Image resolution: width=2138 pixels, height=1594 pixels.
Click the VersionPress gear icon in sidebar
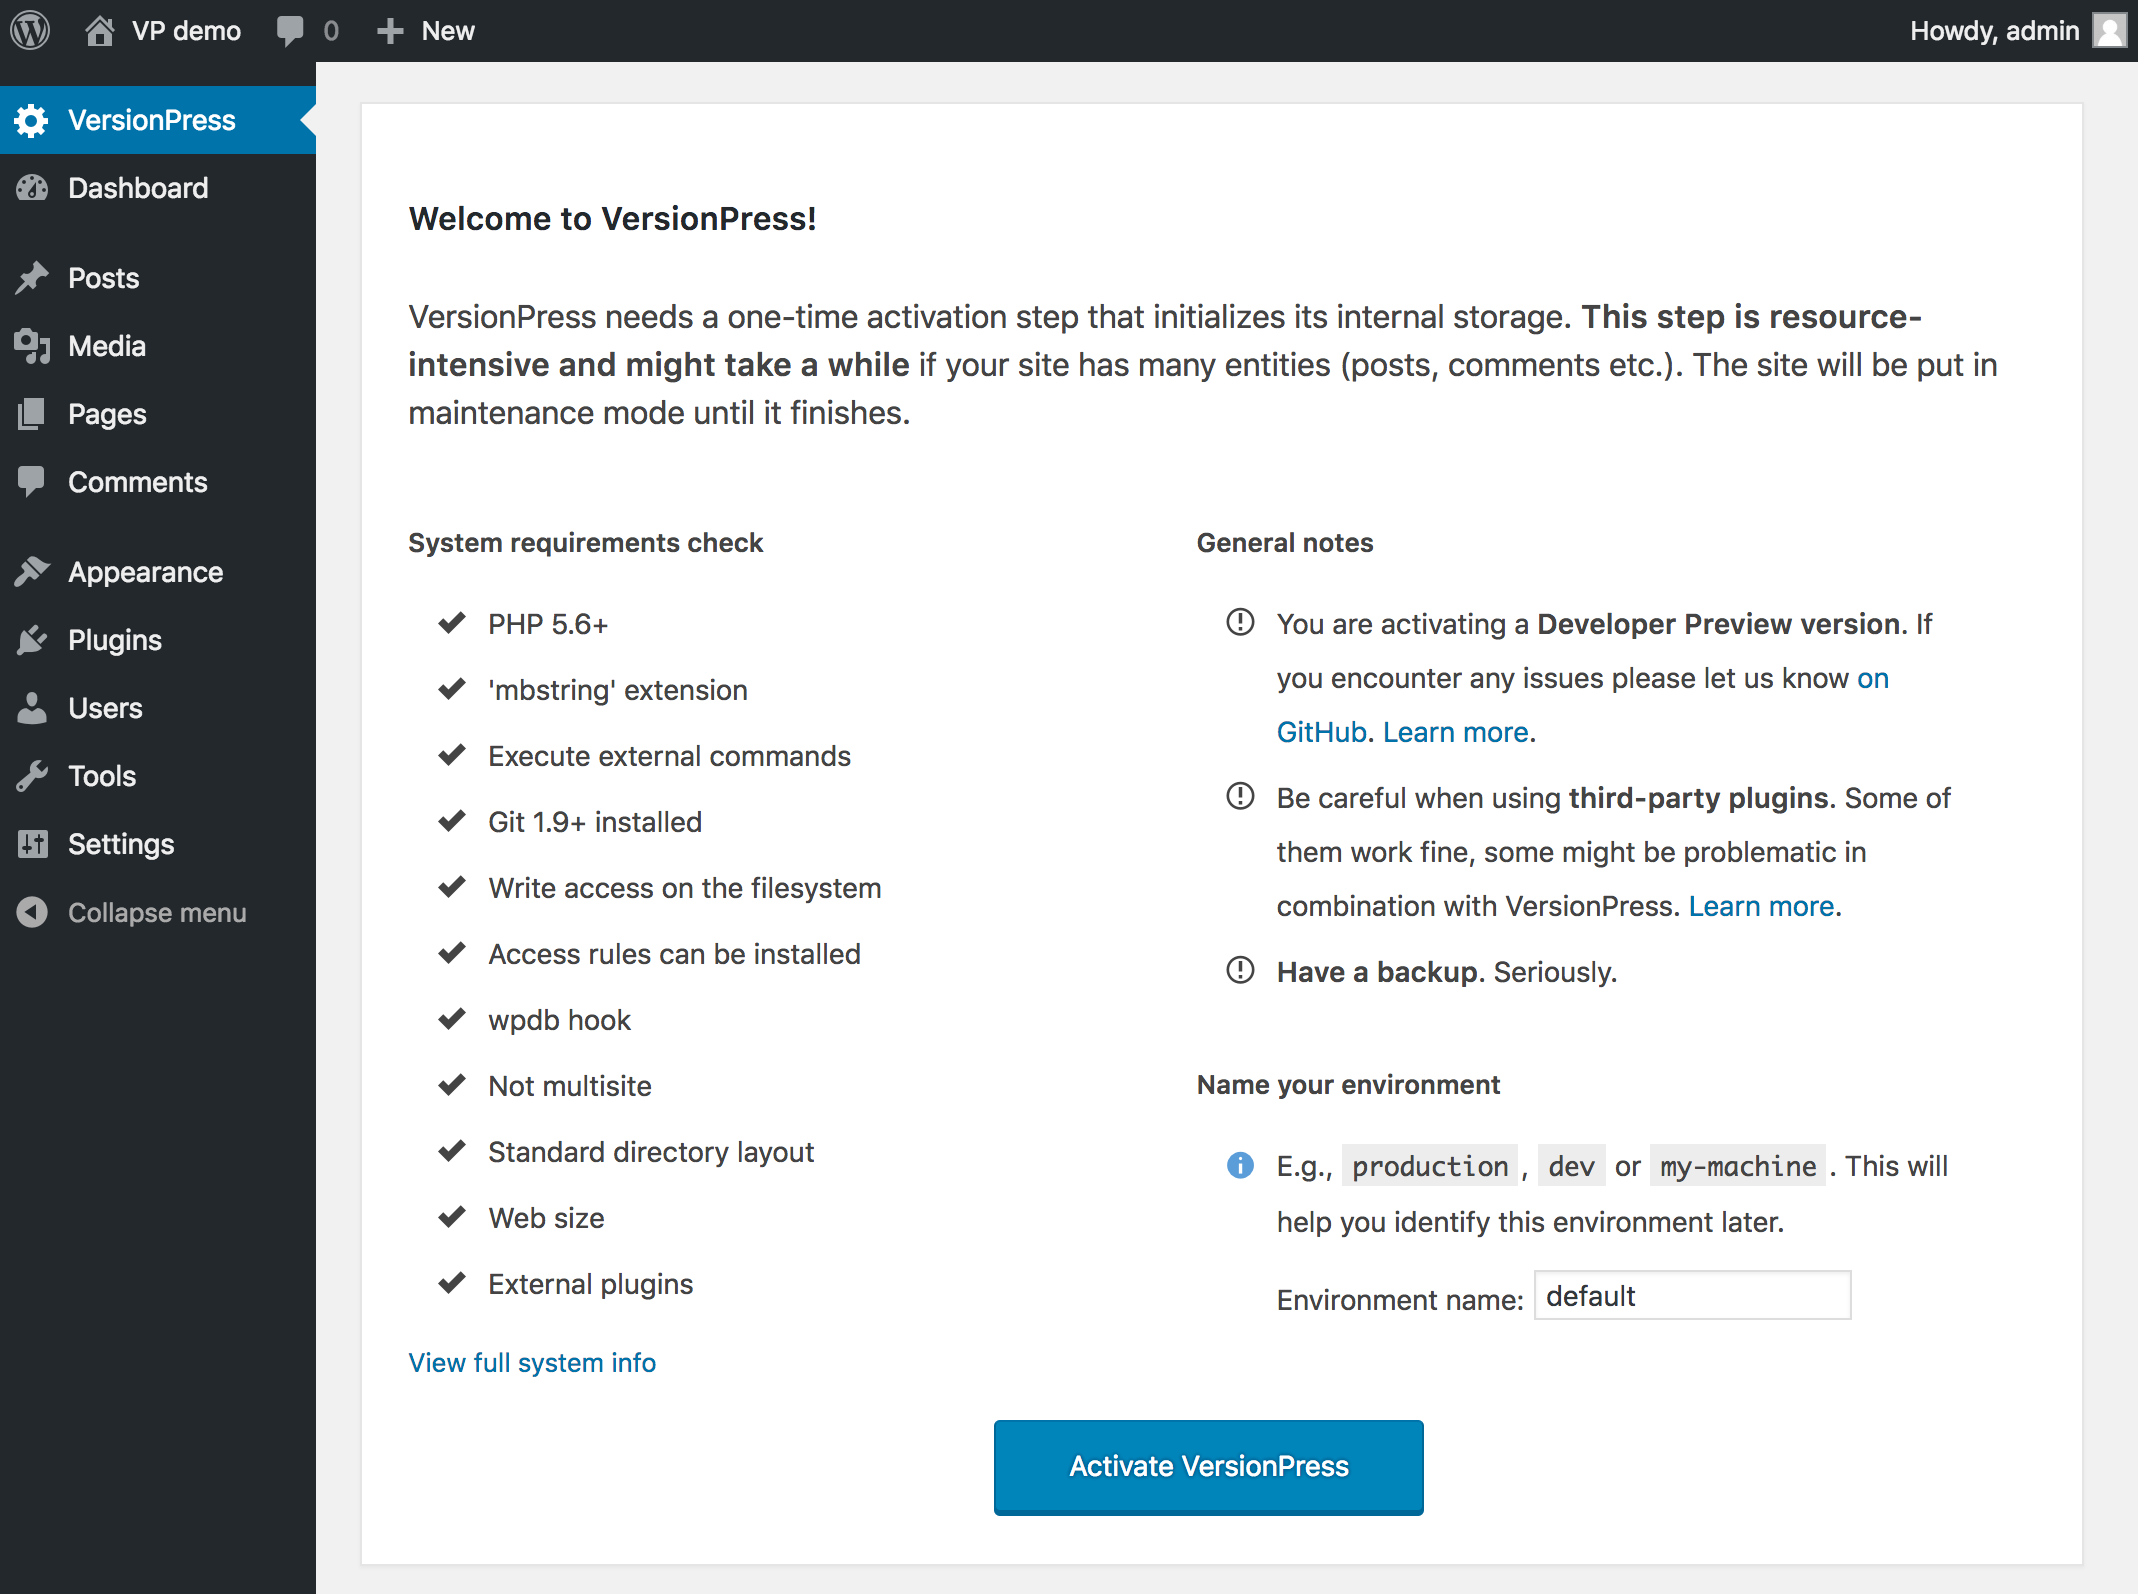click(32, 120)
